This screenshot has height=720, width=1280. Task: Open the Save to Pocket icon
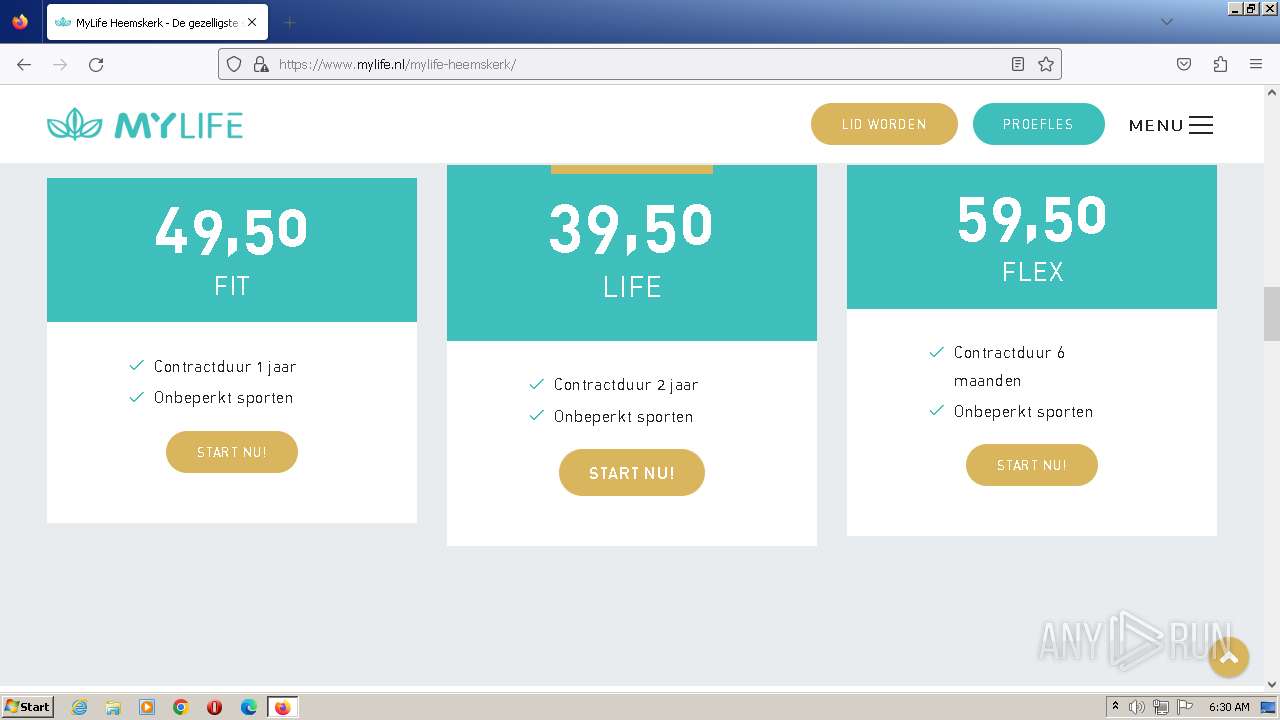[1184, 64]
